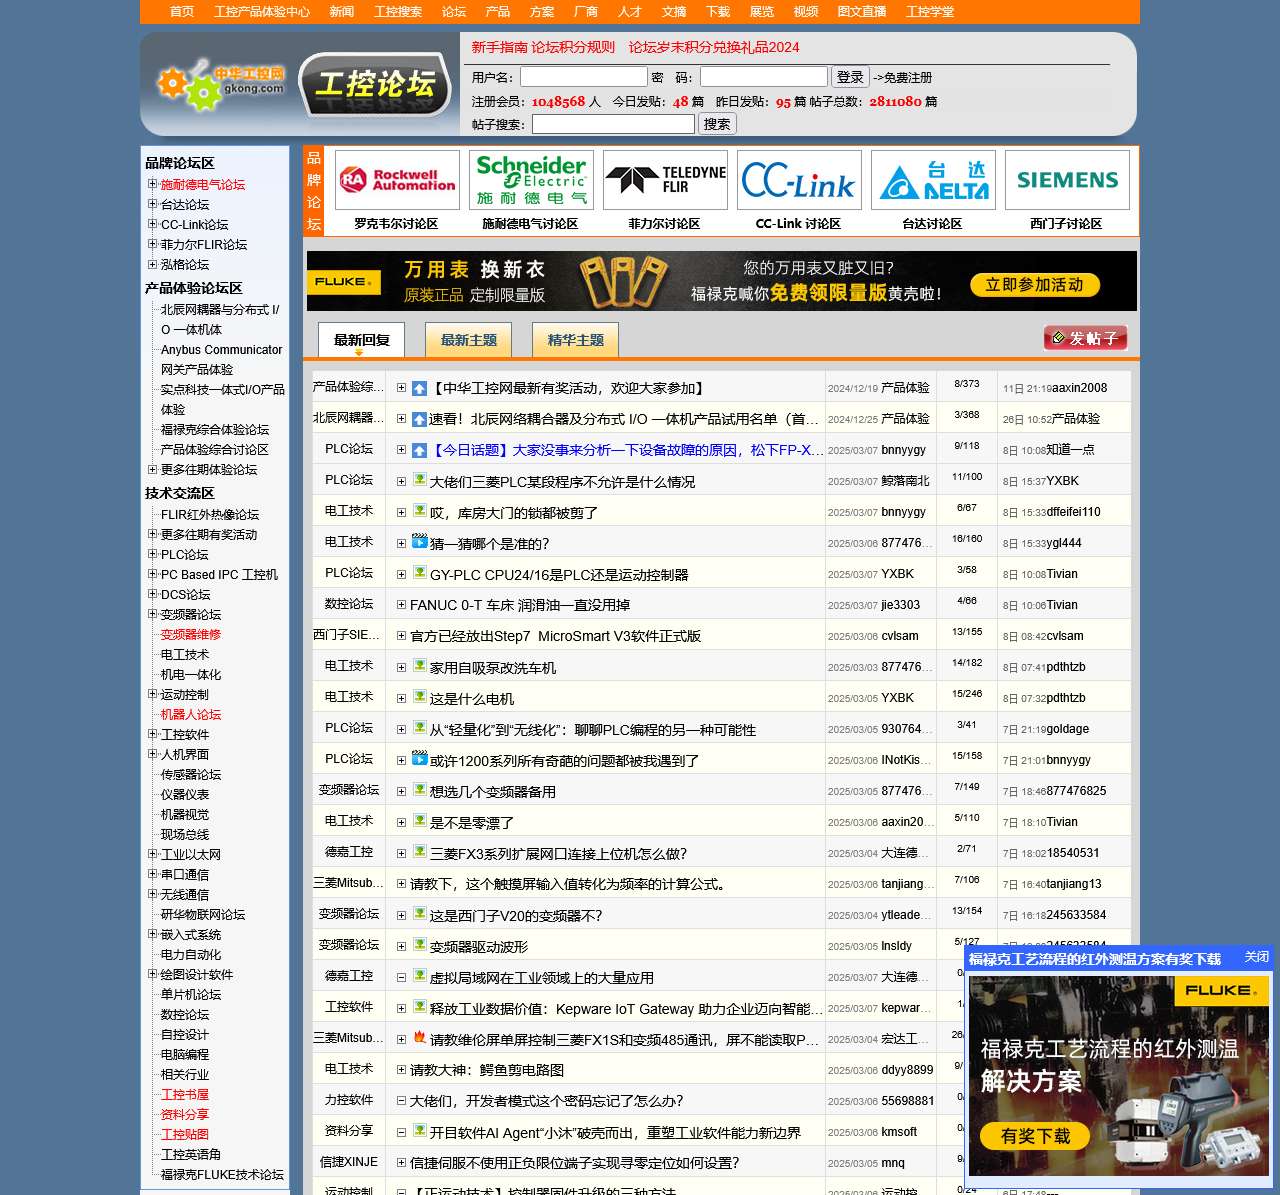Open 工控产品体验中心 in the top navigation

(262, 12)
